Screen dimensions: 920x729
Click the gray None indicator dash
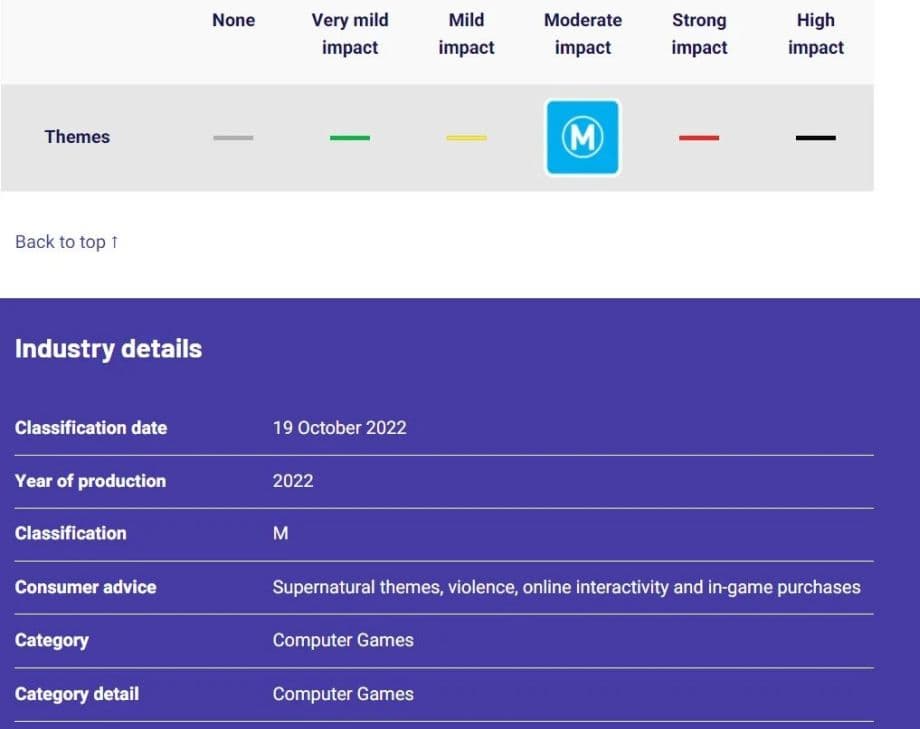click(x=233, y=138)
